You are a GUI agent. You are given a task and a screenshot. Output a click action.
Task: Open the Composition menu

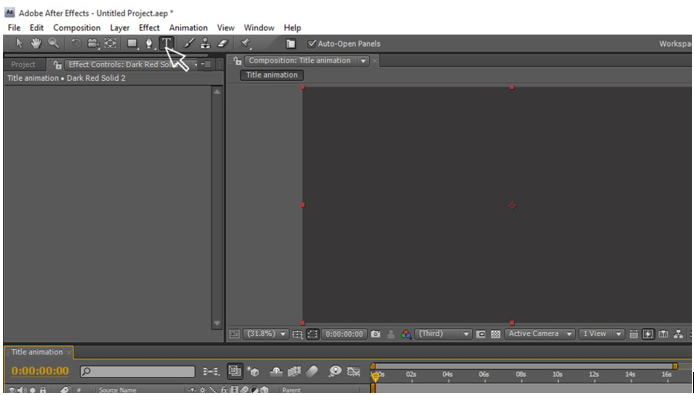point(77,27)
